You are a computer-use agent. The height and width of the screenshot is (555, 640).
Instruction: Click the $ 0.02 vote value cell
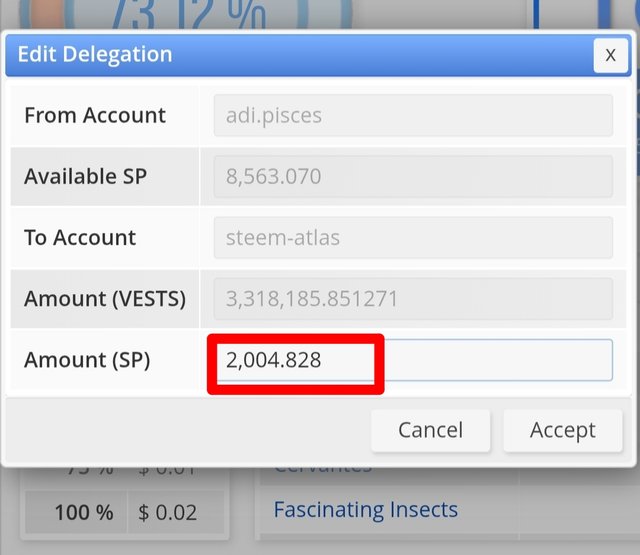click(x=168, y=513)
